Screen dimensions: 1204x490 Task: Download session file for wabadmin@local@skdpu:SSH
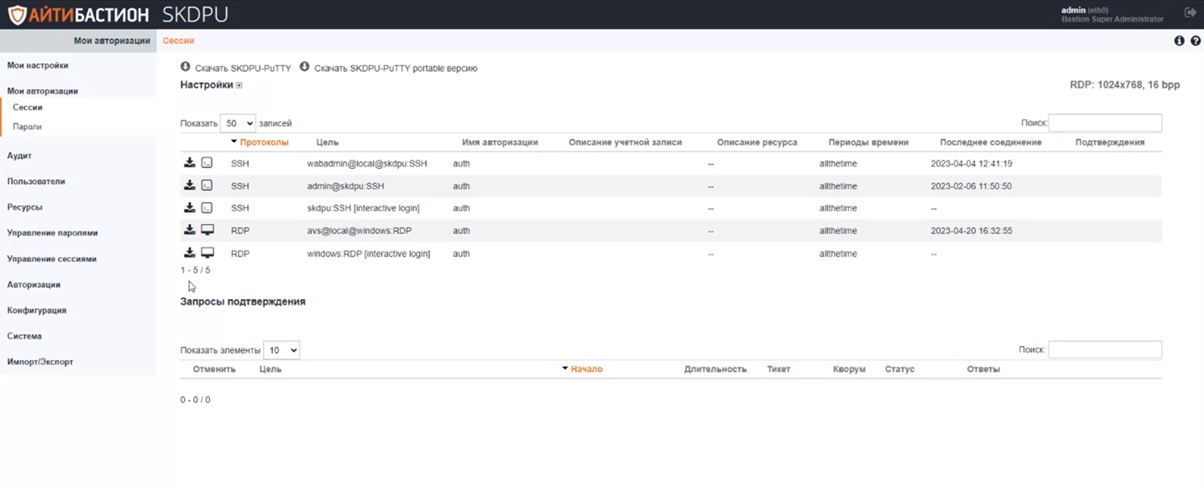tap(189, 163)
